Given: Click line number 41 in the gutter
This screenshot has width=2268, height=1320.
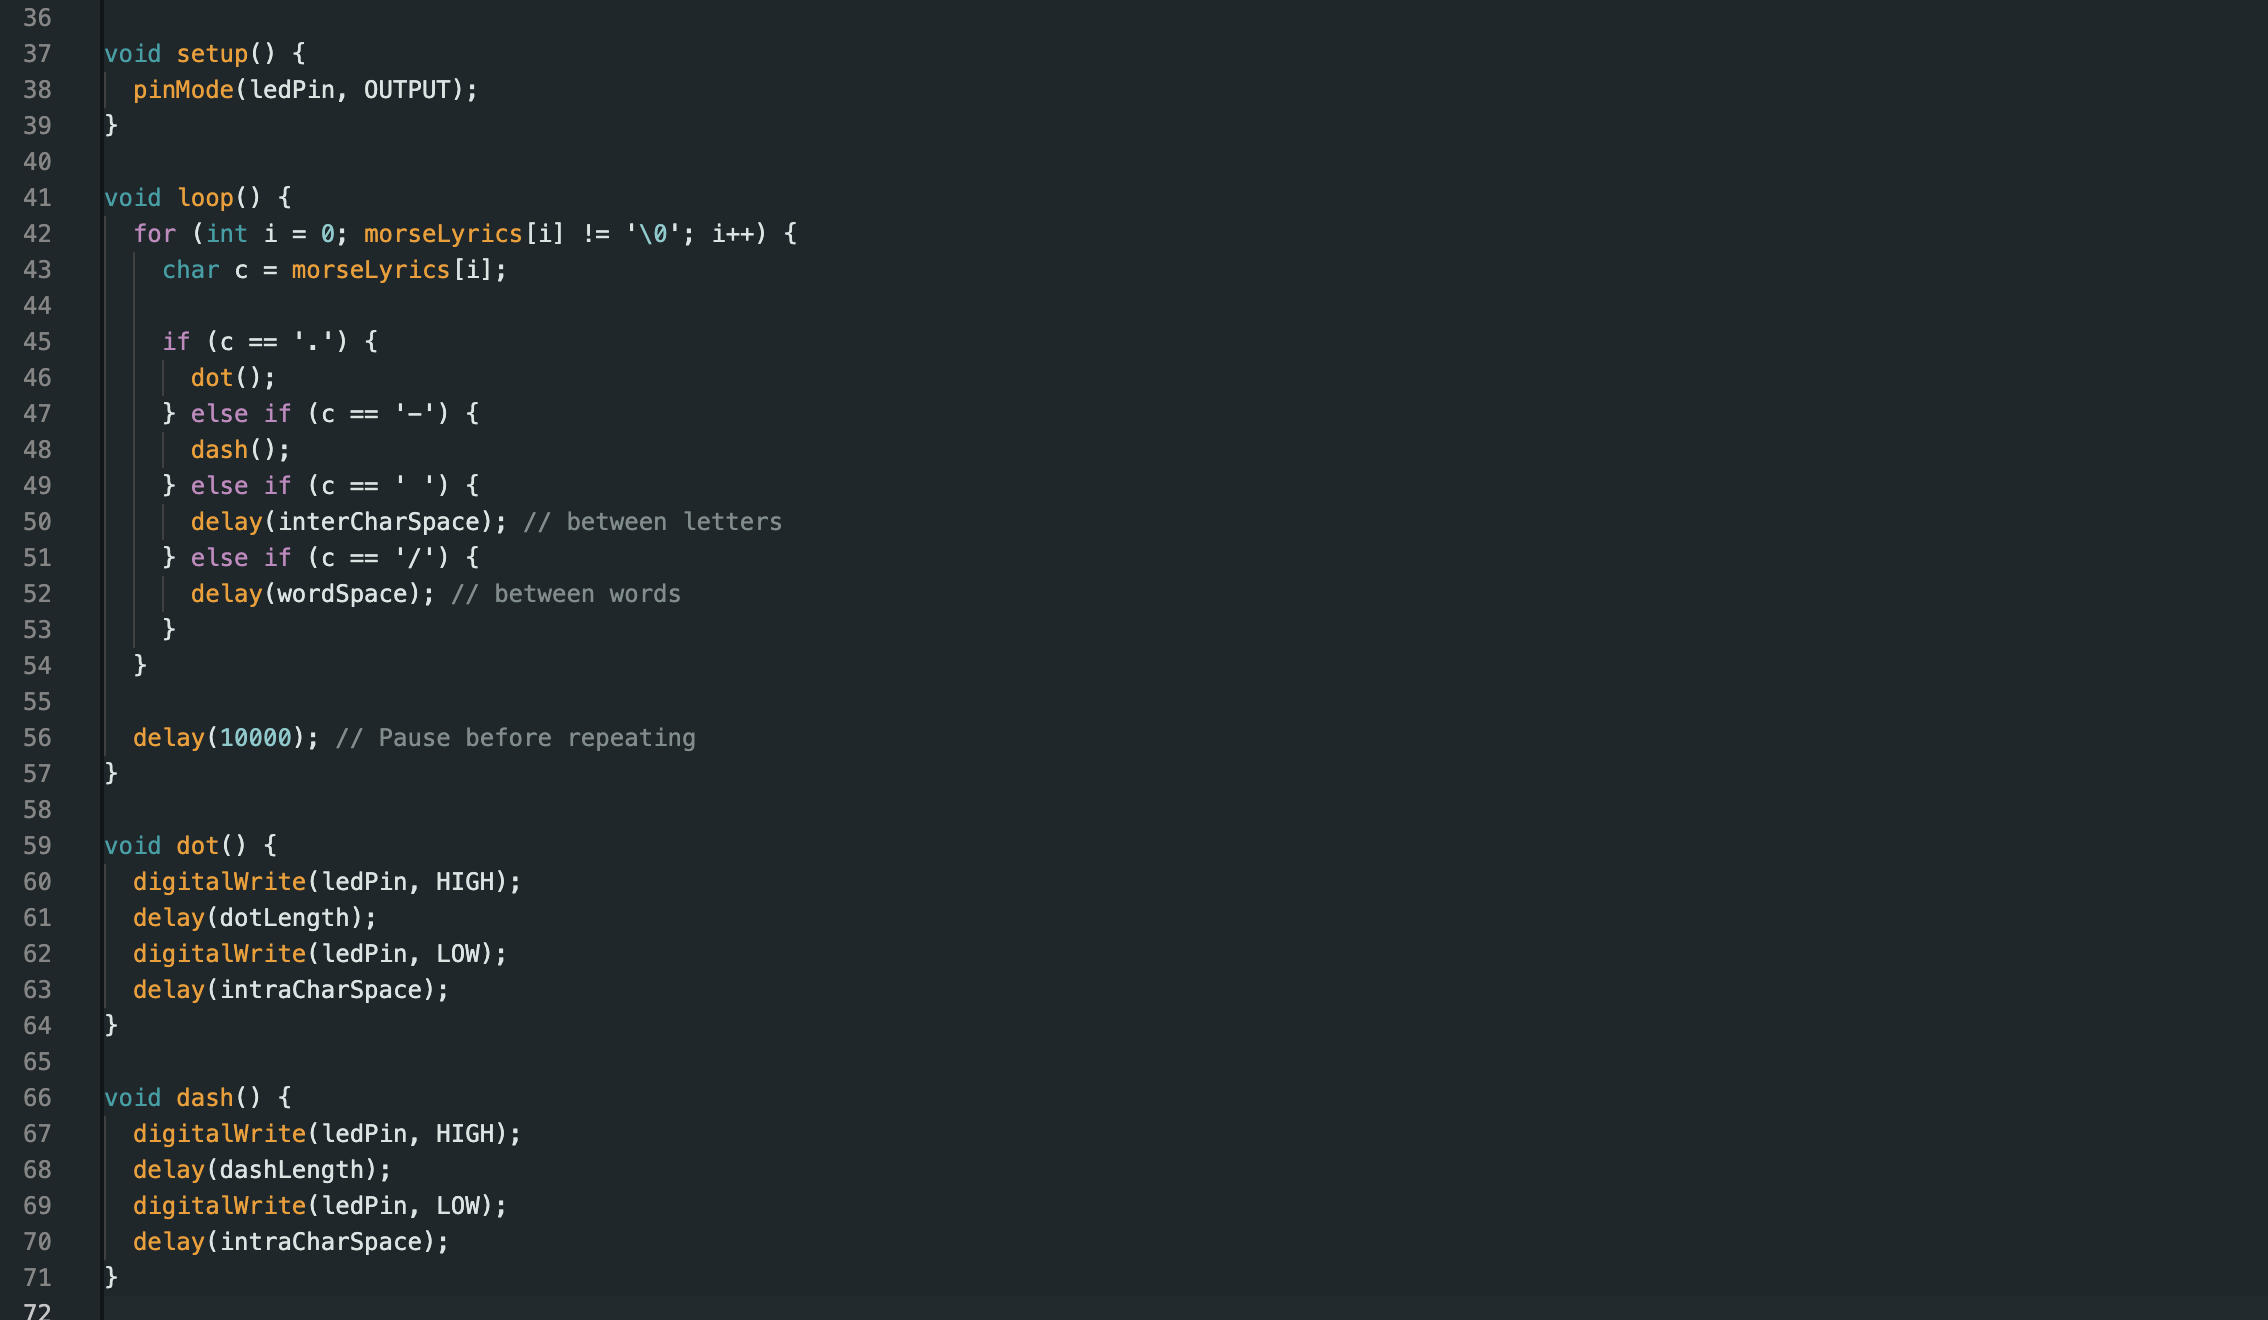Looking at the screenshot, I should pyautogui.click(x=37, y=198).
